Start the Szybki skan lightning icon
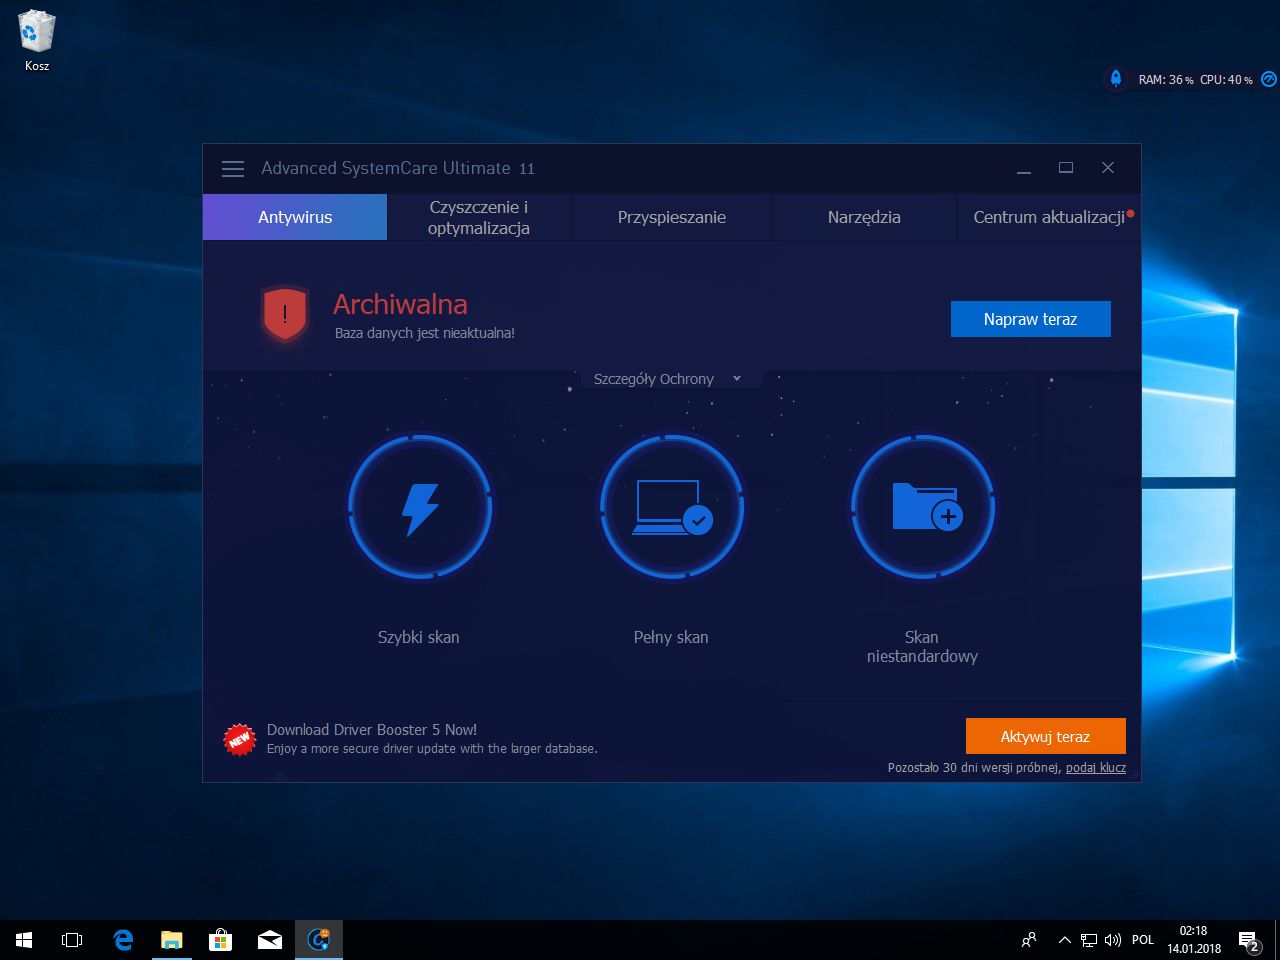This screenshot has height=960, width=1280. point(420,508)
